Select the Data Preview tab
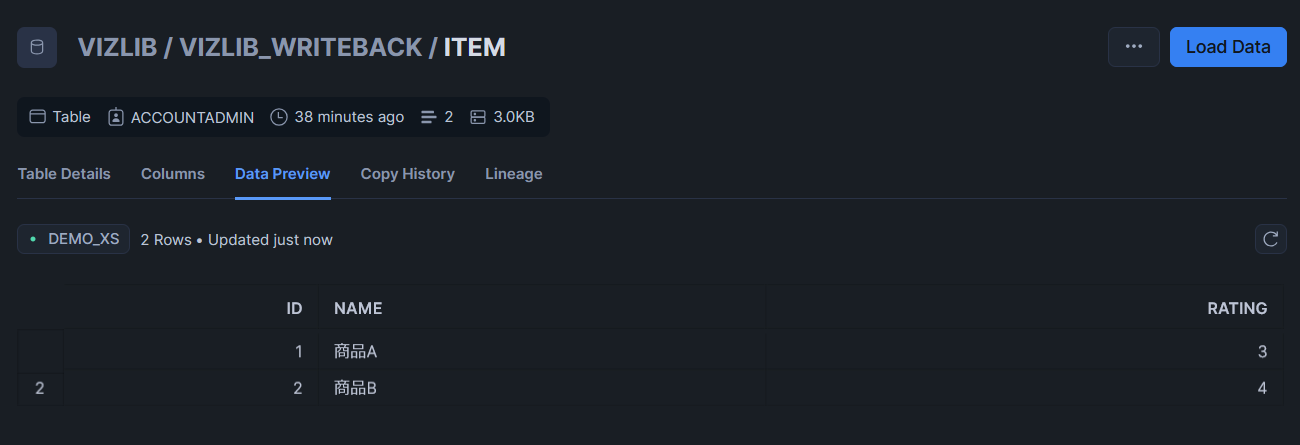This screenshot has width=1300, height=445. point(282,174)
